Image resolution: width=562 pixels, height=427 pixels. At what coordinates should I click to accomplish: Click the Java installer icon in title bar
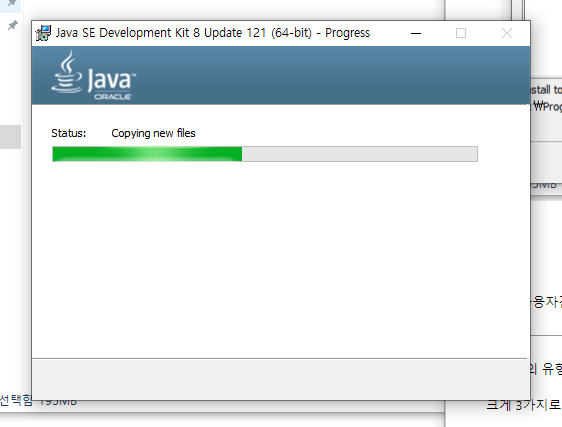43,33
